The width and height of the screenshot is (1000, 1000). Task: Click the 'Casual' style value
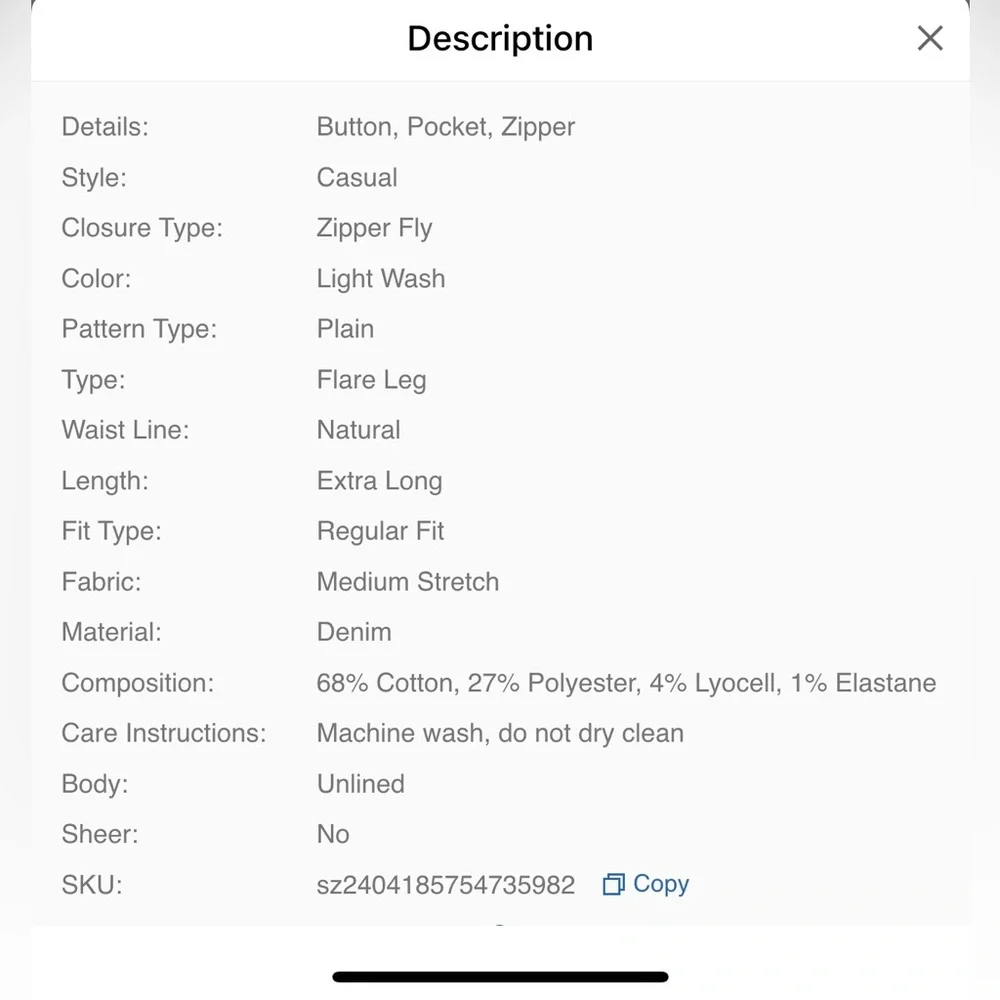(357, 178)
